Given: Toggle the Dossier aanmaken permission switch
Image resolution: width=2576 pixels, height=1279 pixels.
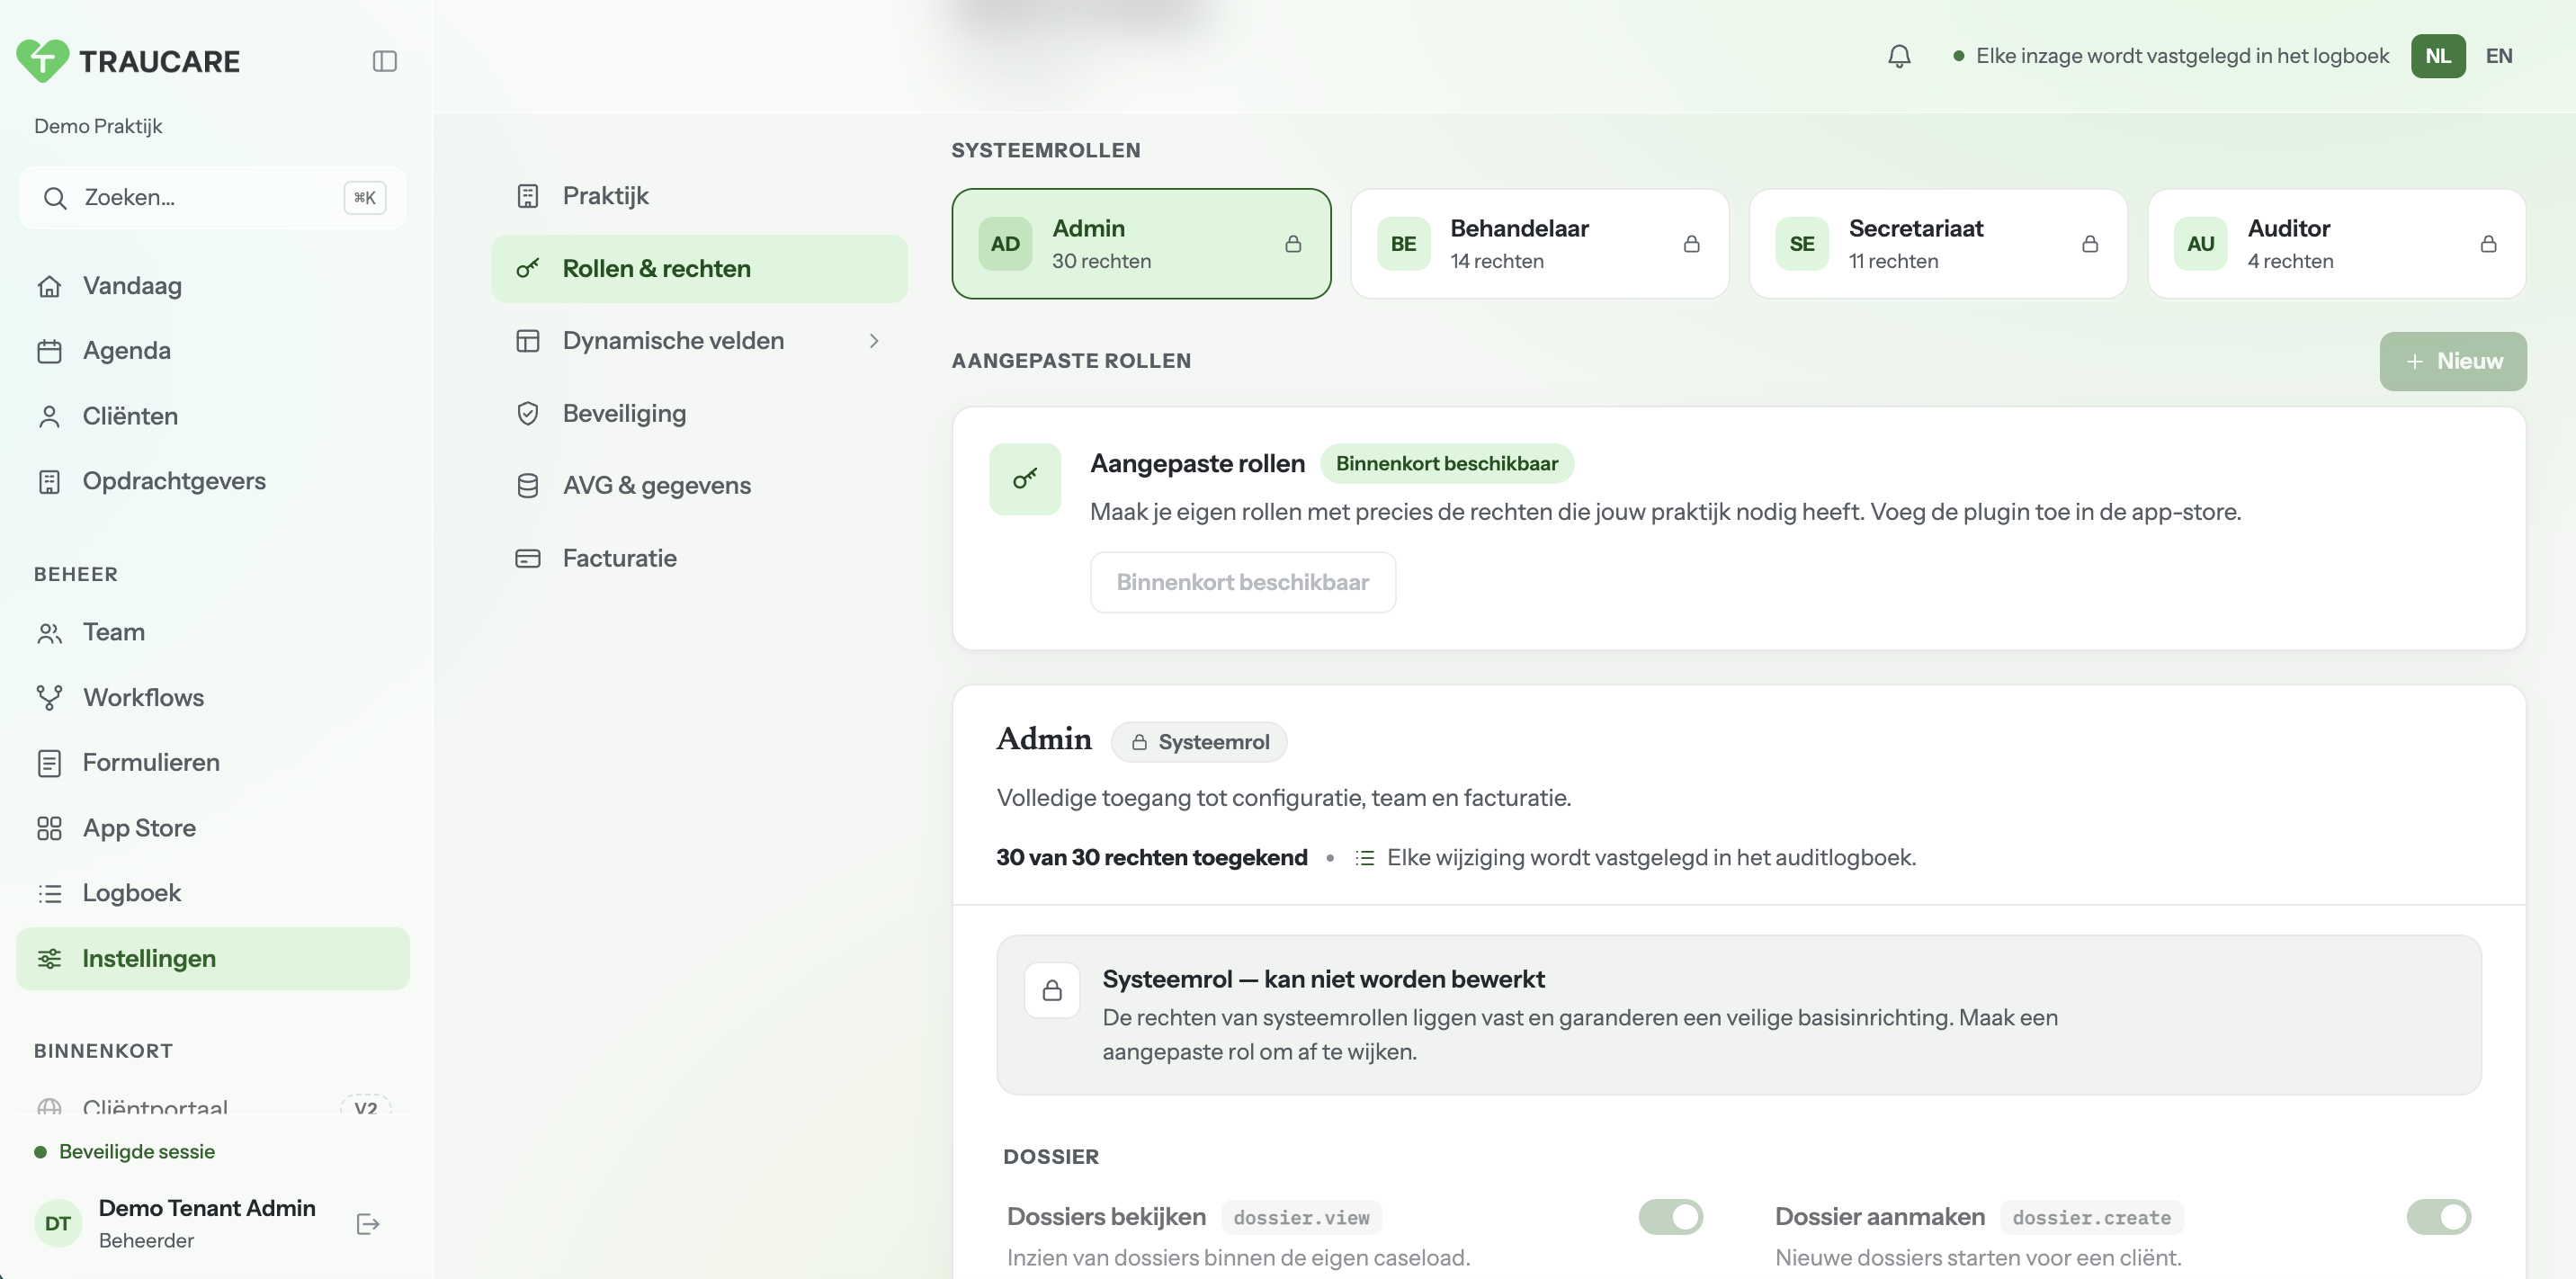Looking at the screenshot, I should pos(2438,1216).
